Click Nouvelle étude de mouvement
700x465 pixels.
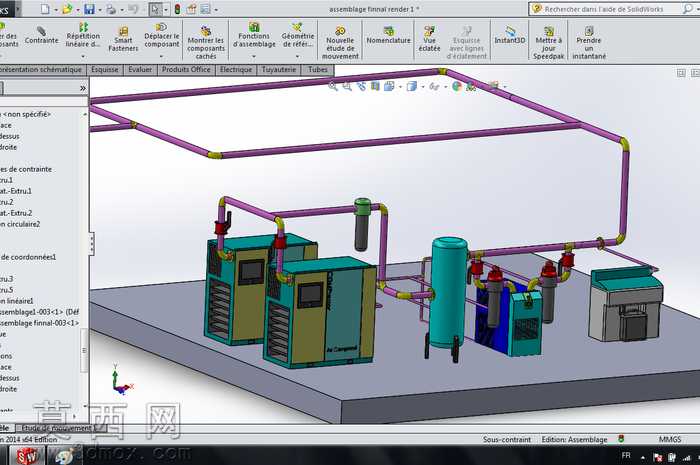coord(340,42)
